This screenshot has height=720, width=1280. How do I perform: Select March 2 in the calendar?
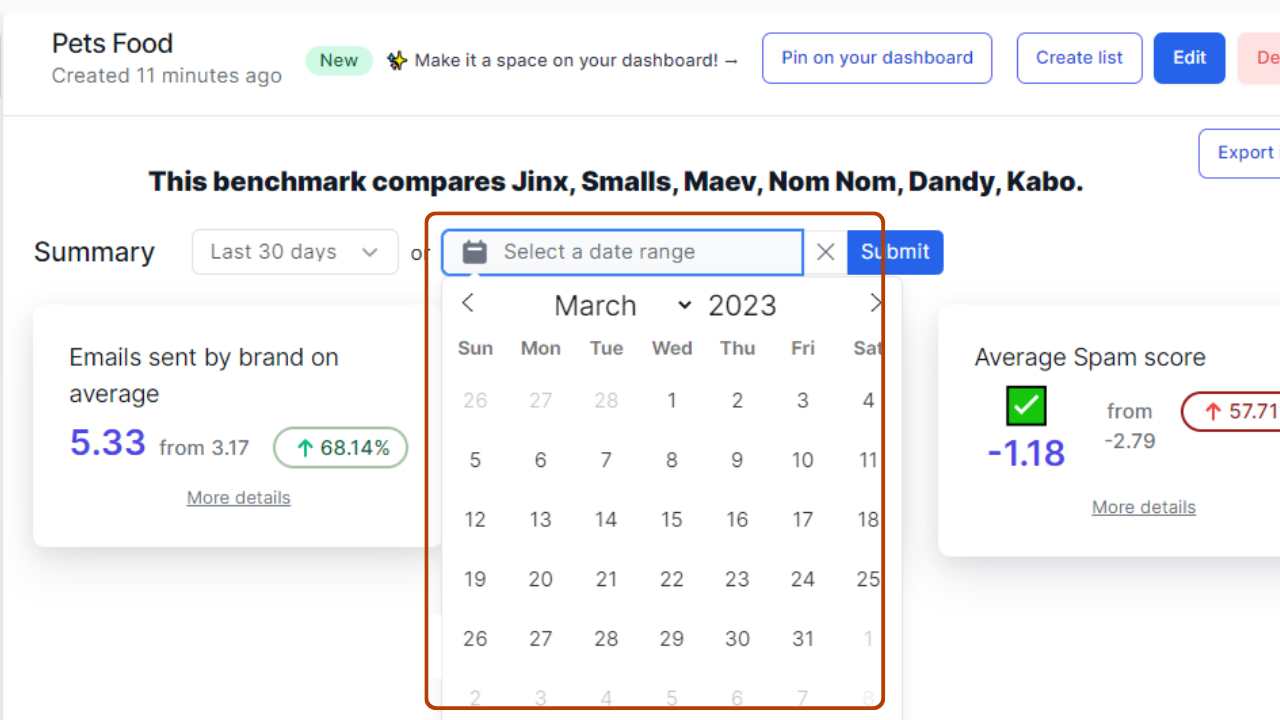[737, 400]
